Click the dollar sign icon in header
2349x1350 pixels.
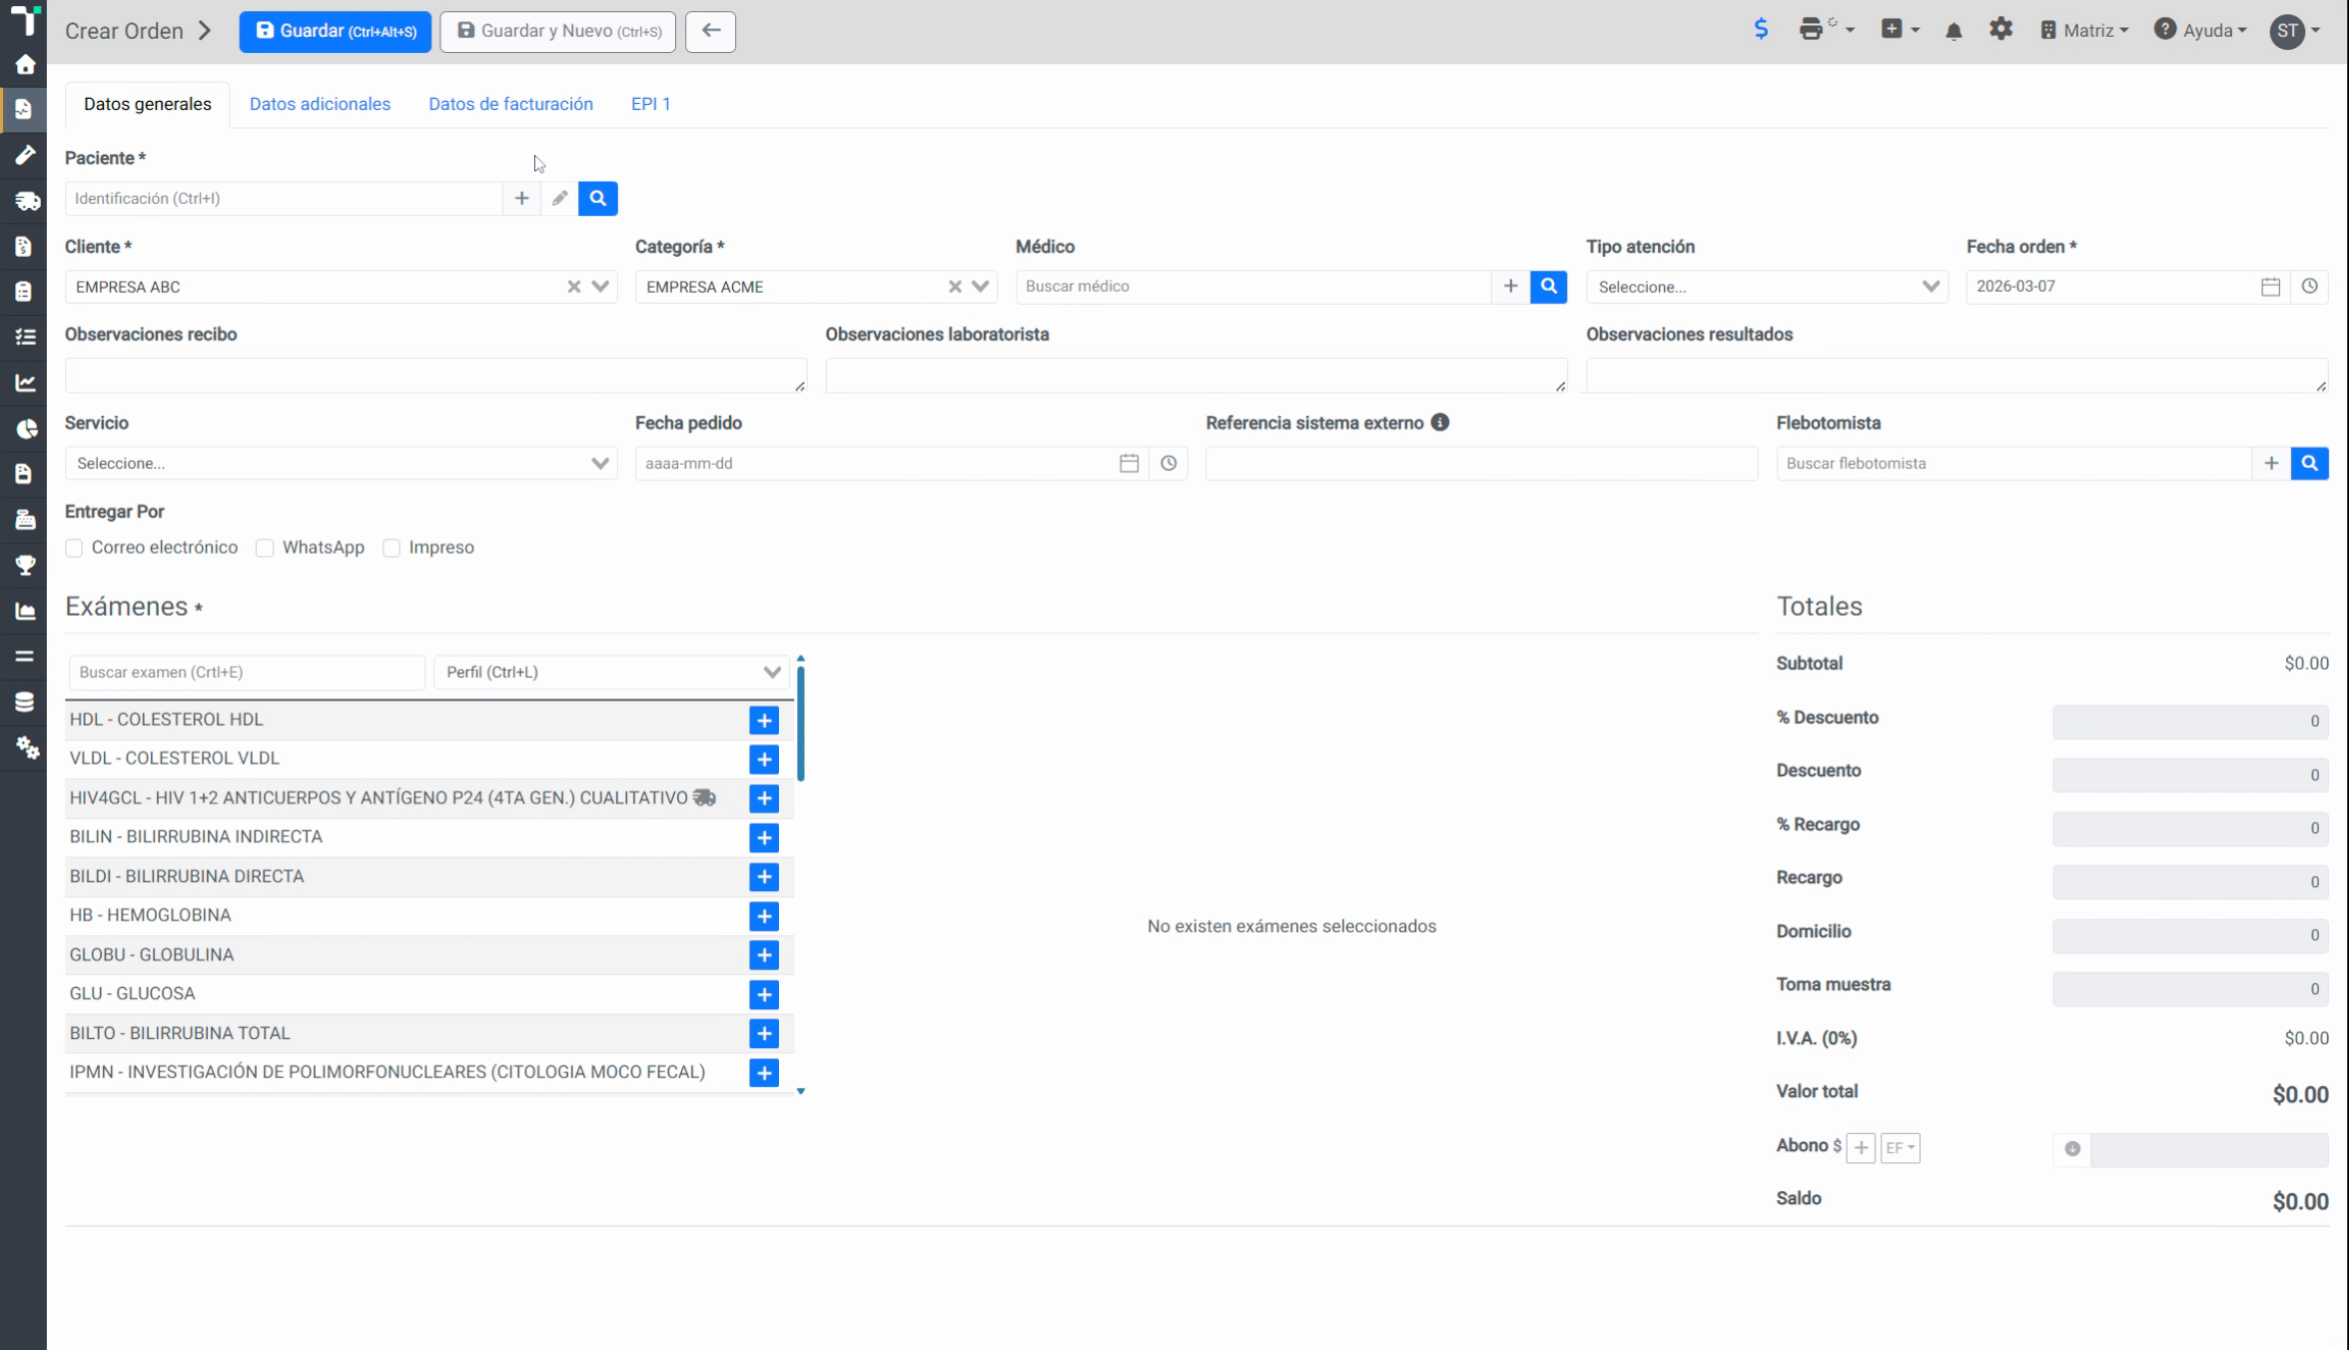click(1761, 29)
